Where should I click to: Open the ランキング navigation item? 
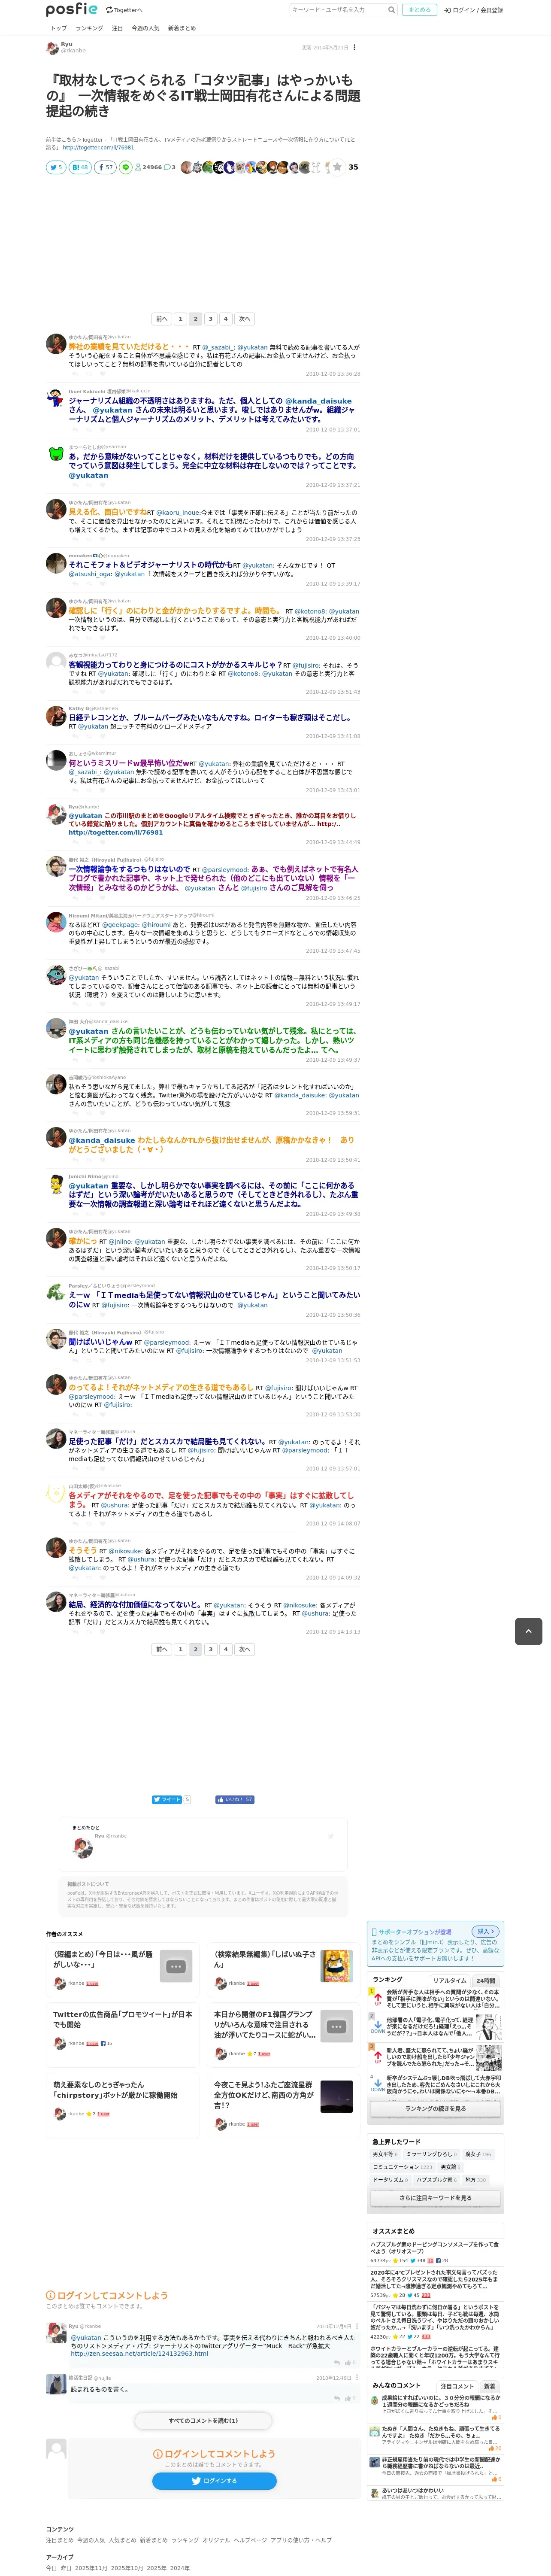[x=89, y=28]
